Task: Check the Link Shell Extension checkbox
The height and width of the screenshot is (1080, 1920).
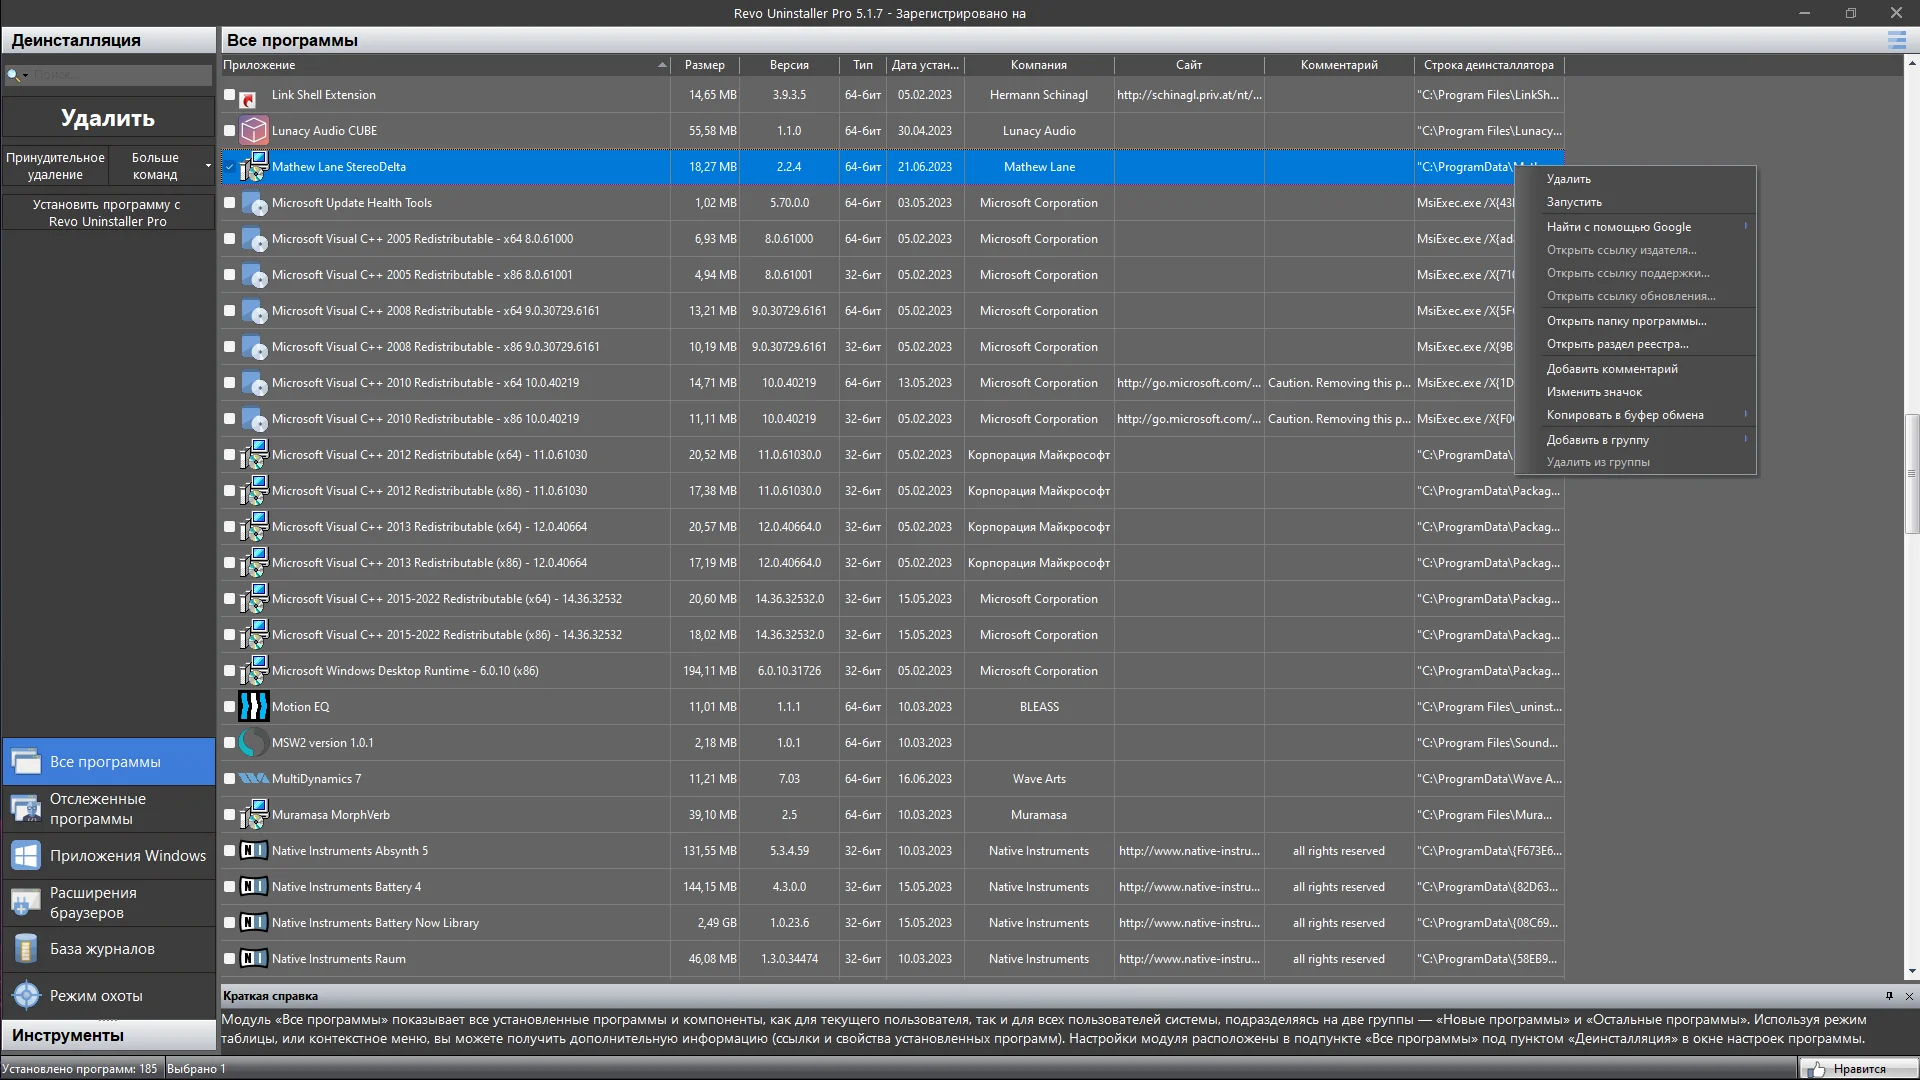Action: (x=230, y=95)
